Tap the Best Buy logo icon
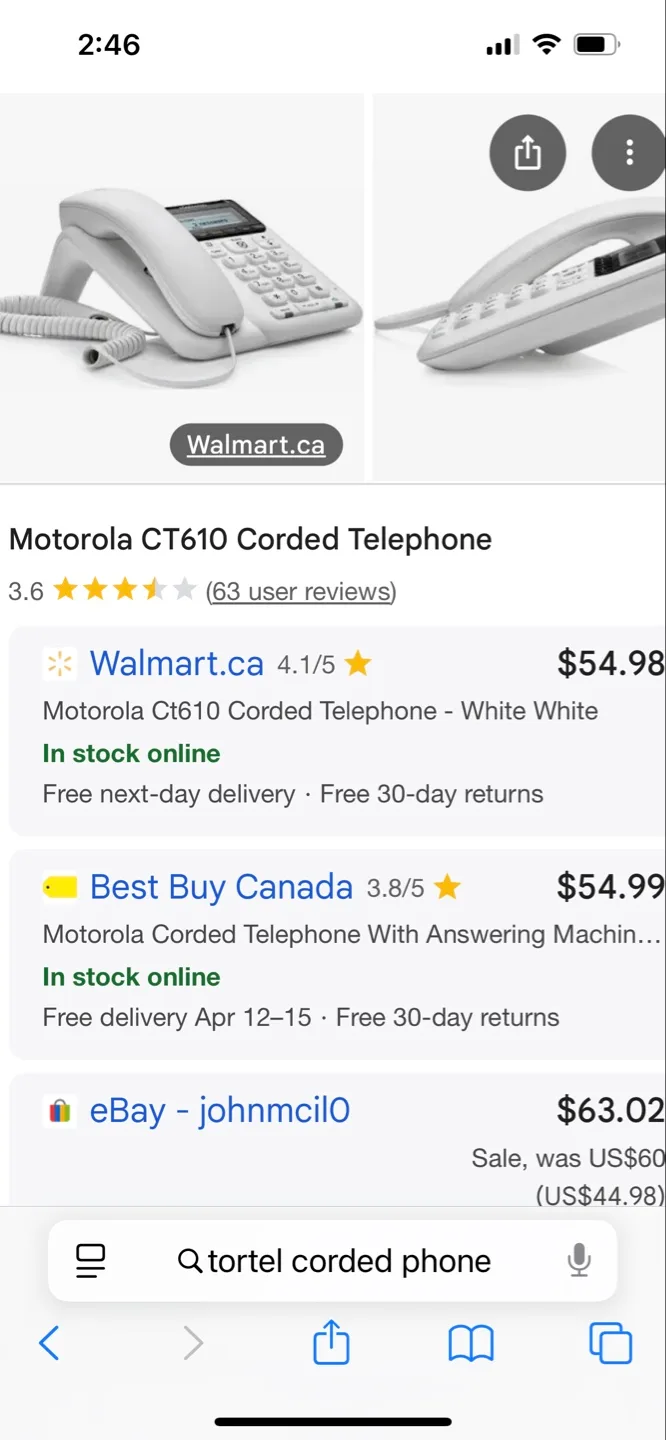Viewport: 666px width, 1440px height. pyautogui.click(x=58, y=887)
